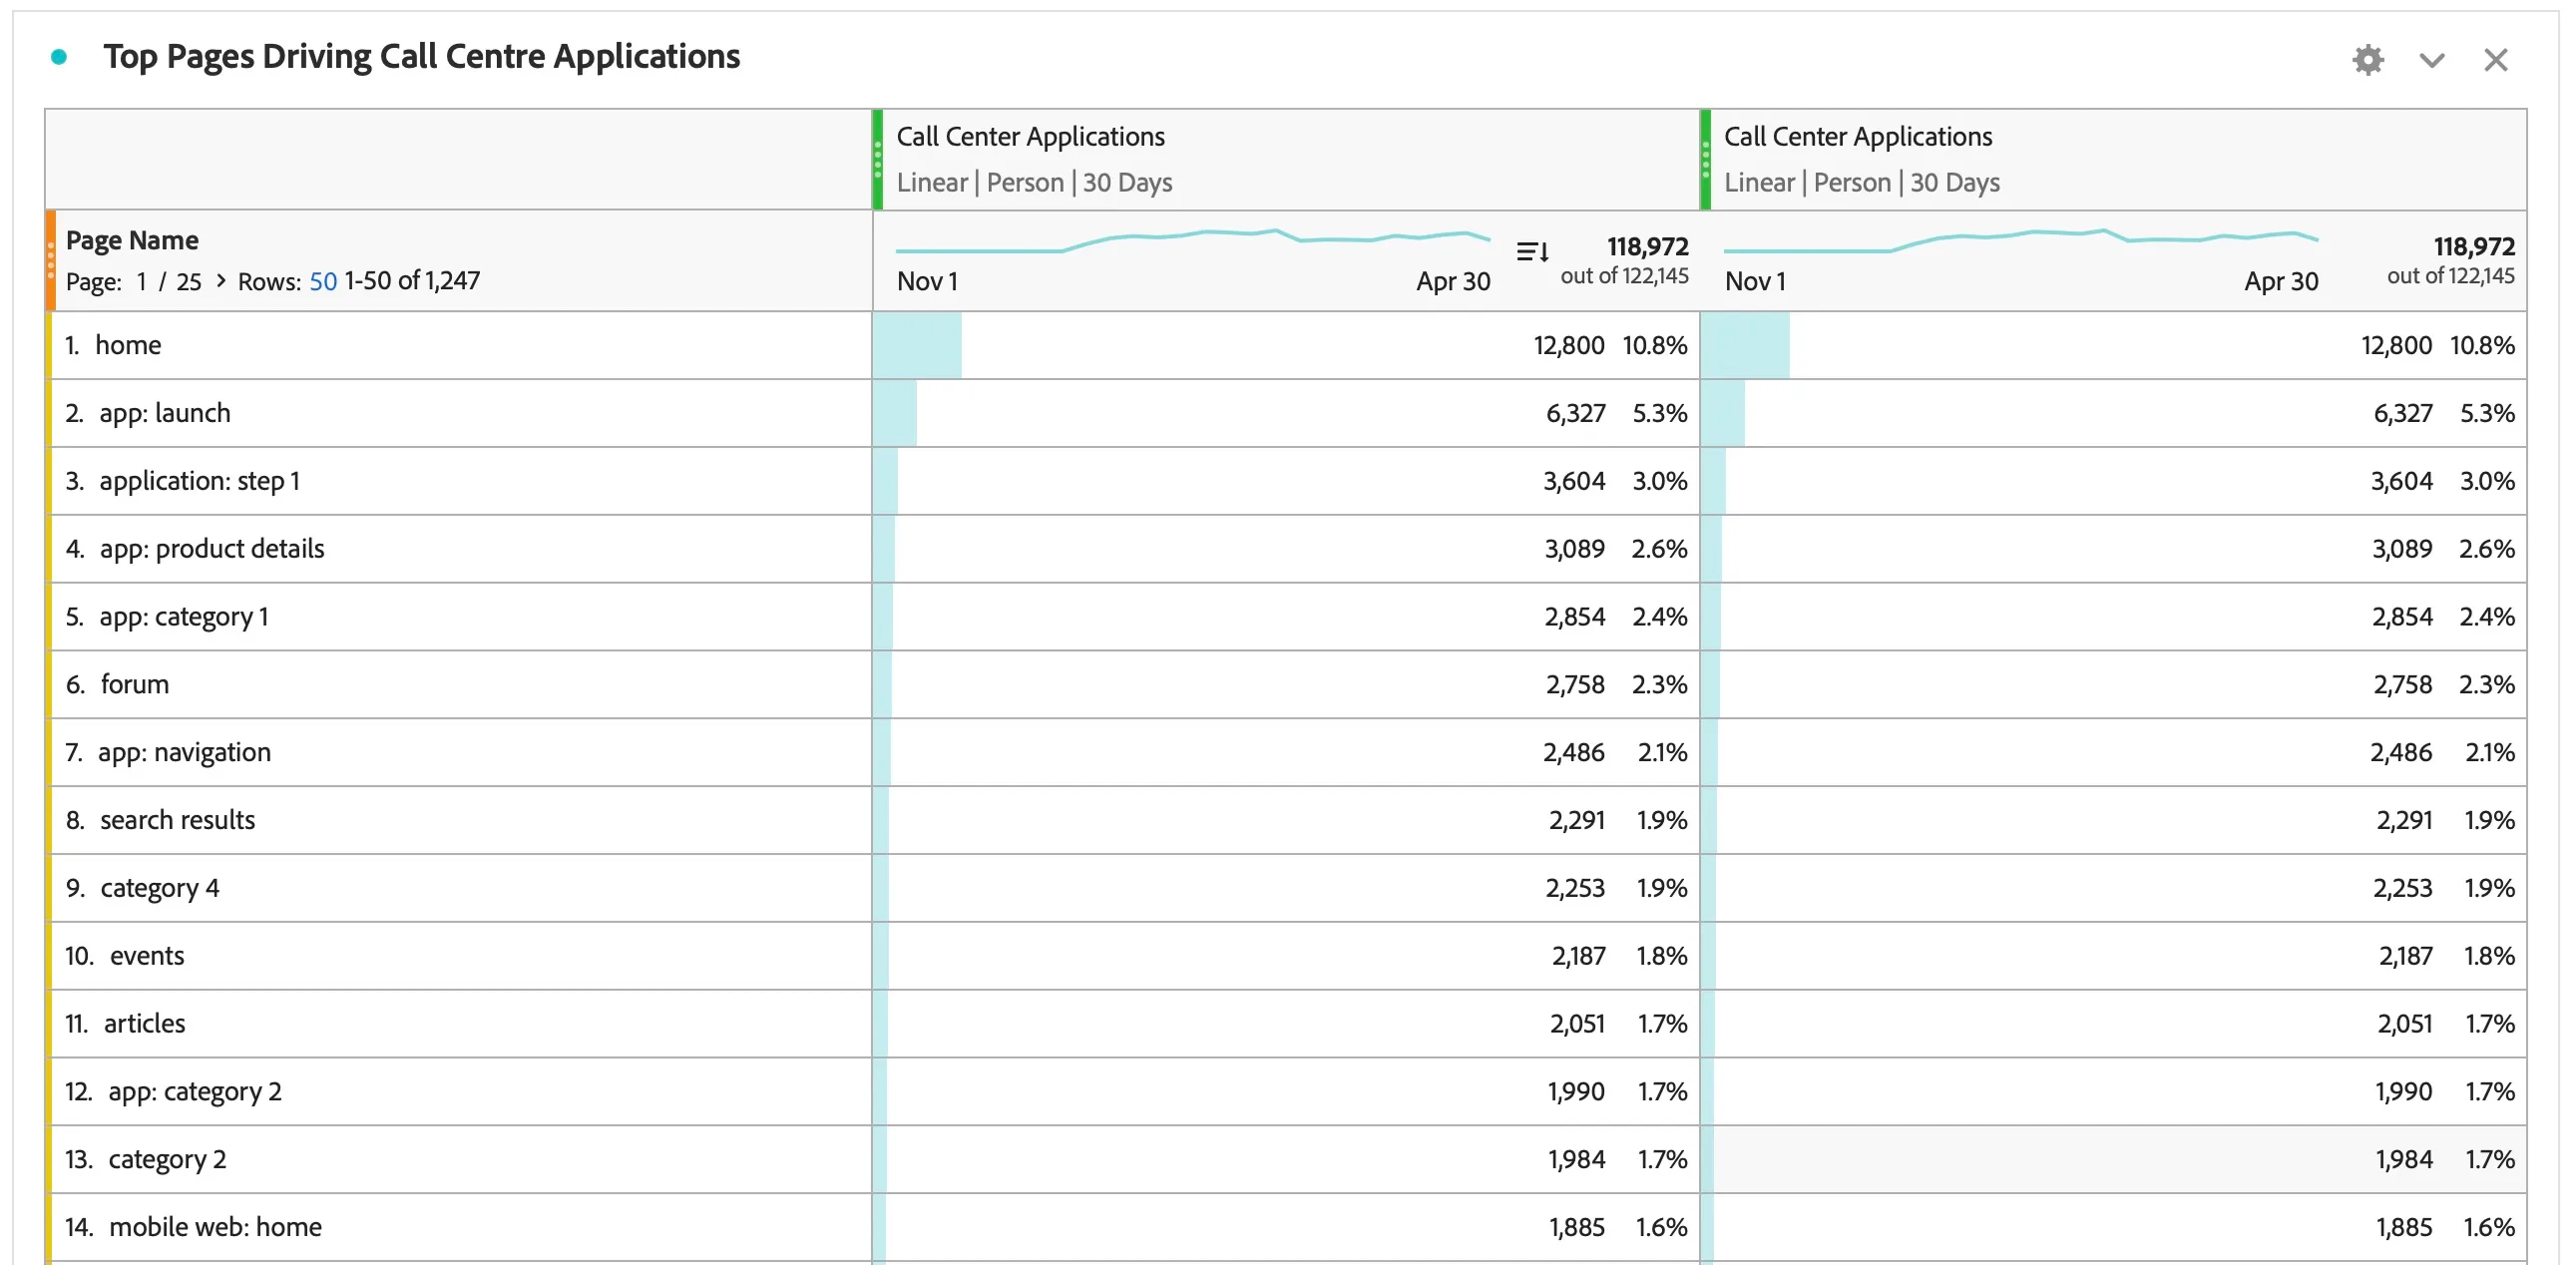This screenshot has width=2576, height=1265.
Task: Click second column total 118,972
Action: (x=2474, y=246)
